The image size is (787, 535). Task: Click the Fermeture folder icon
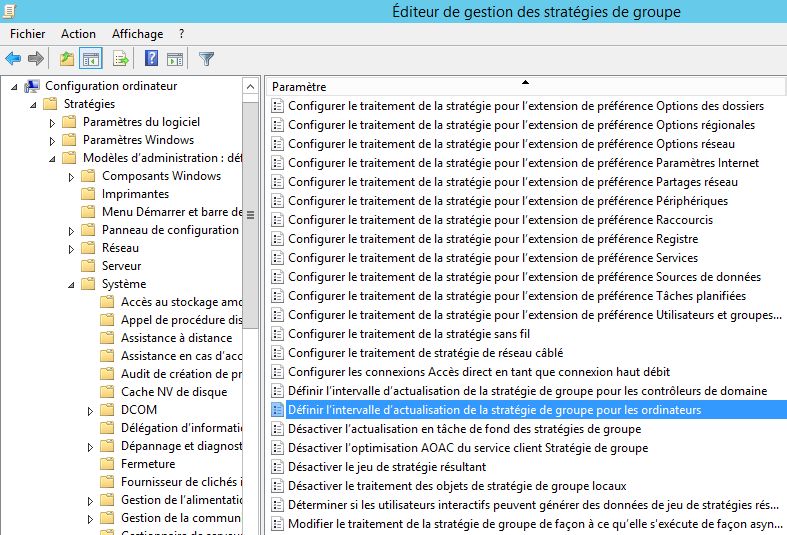[x=107, y=463]
